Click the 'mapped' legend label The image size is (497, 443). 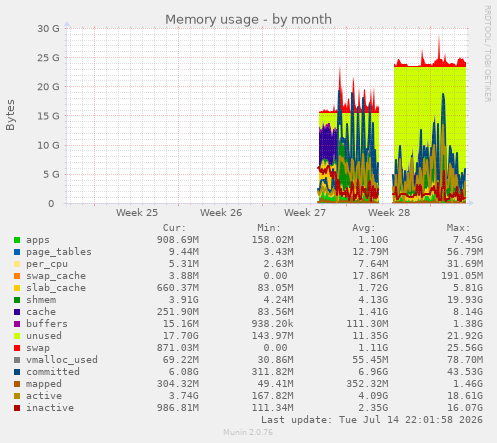44,384
